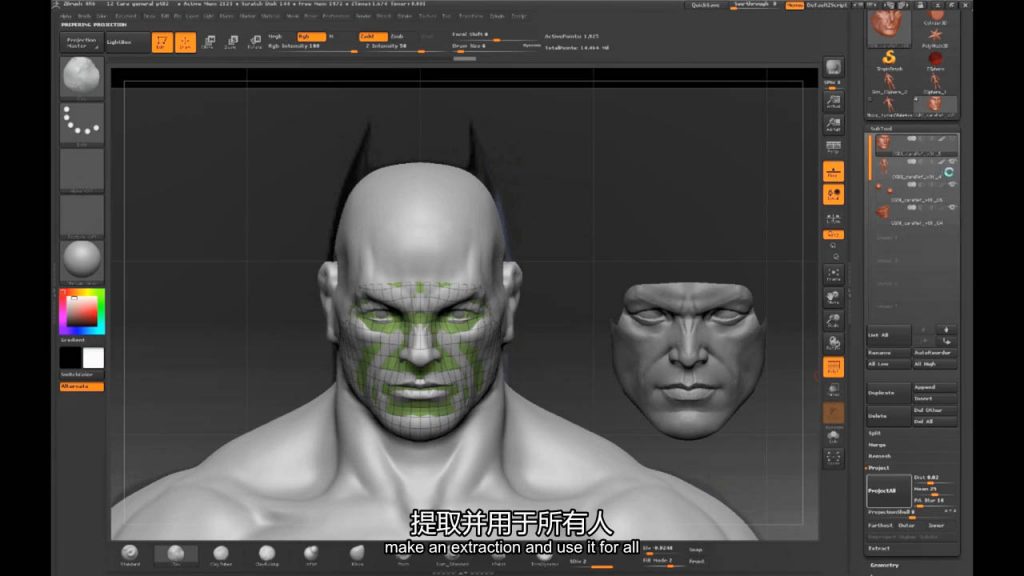Activate the Move transform mode in the top shelf
Viewport: 1024px width, 576px height.
209,42
